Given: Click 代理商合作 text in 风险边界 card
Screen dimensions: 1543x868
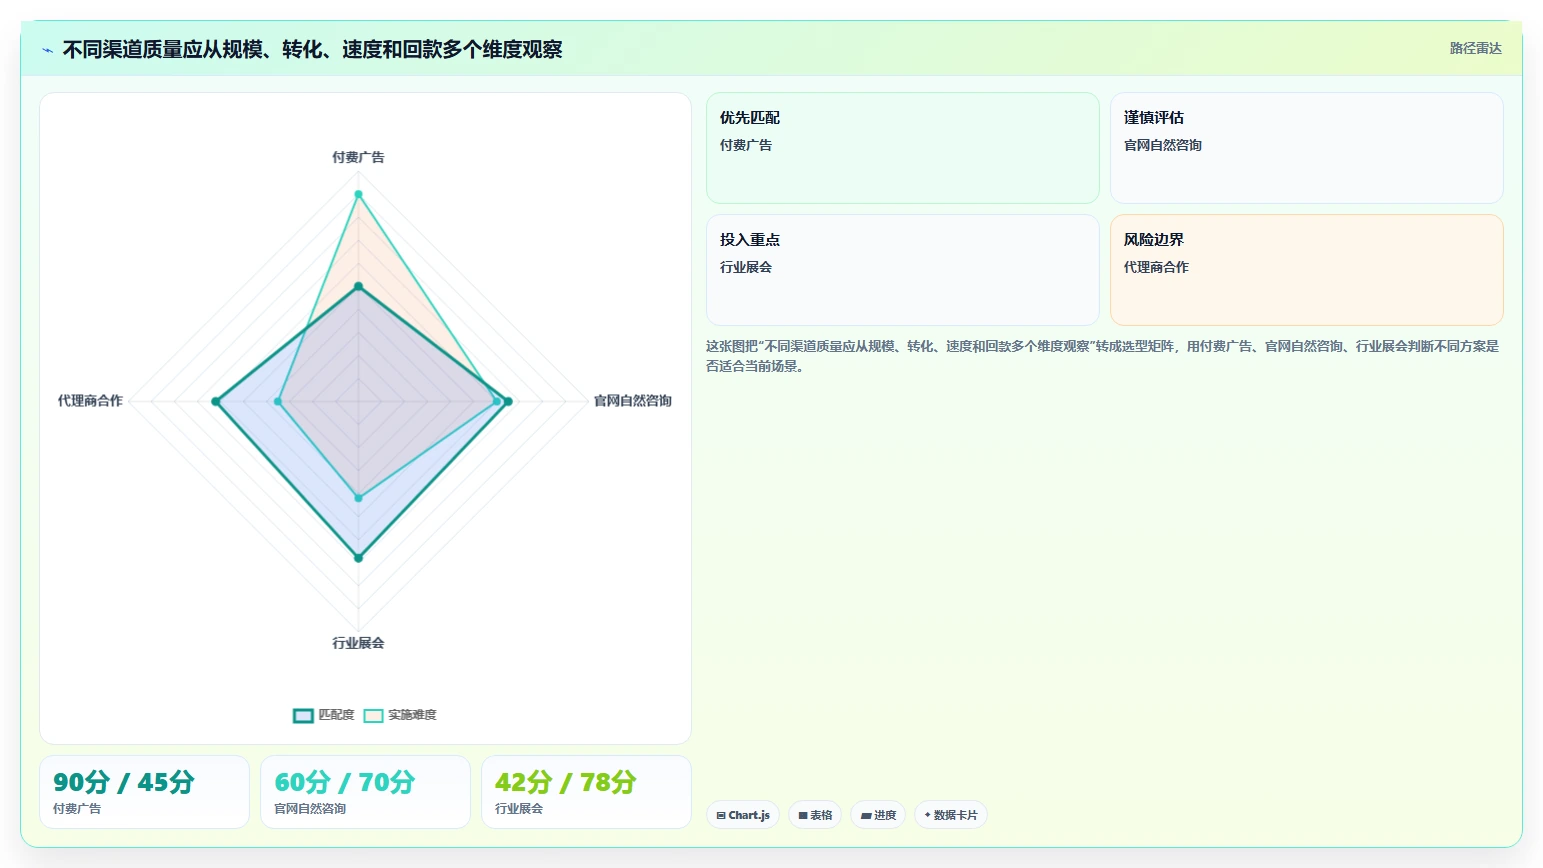Looking at the screenshot, I should pos(1156,267).
